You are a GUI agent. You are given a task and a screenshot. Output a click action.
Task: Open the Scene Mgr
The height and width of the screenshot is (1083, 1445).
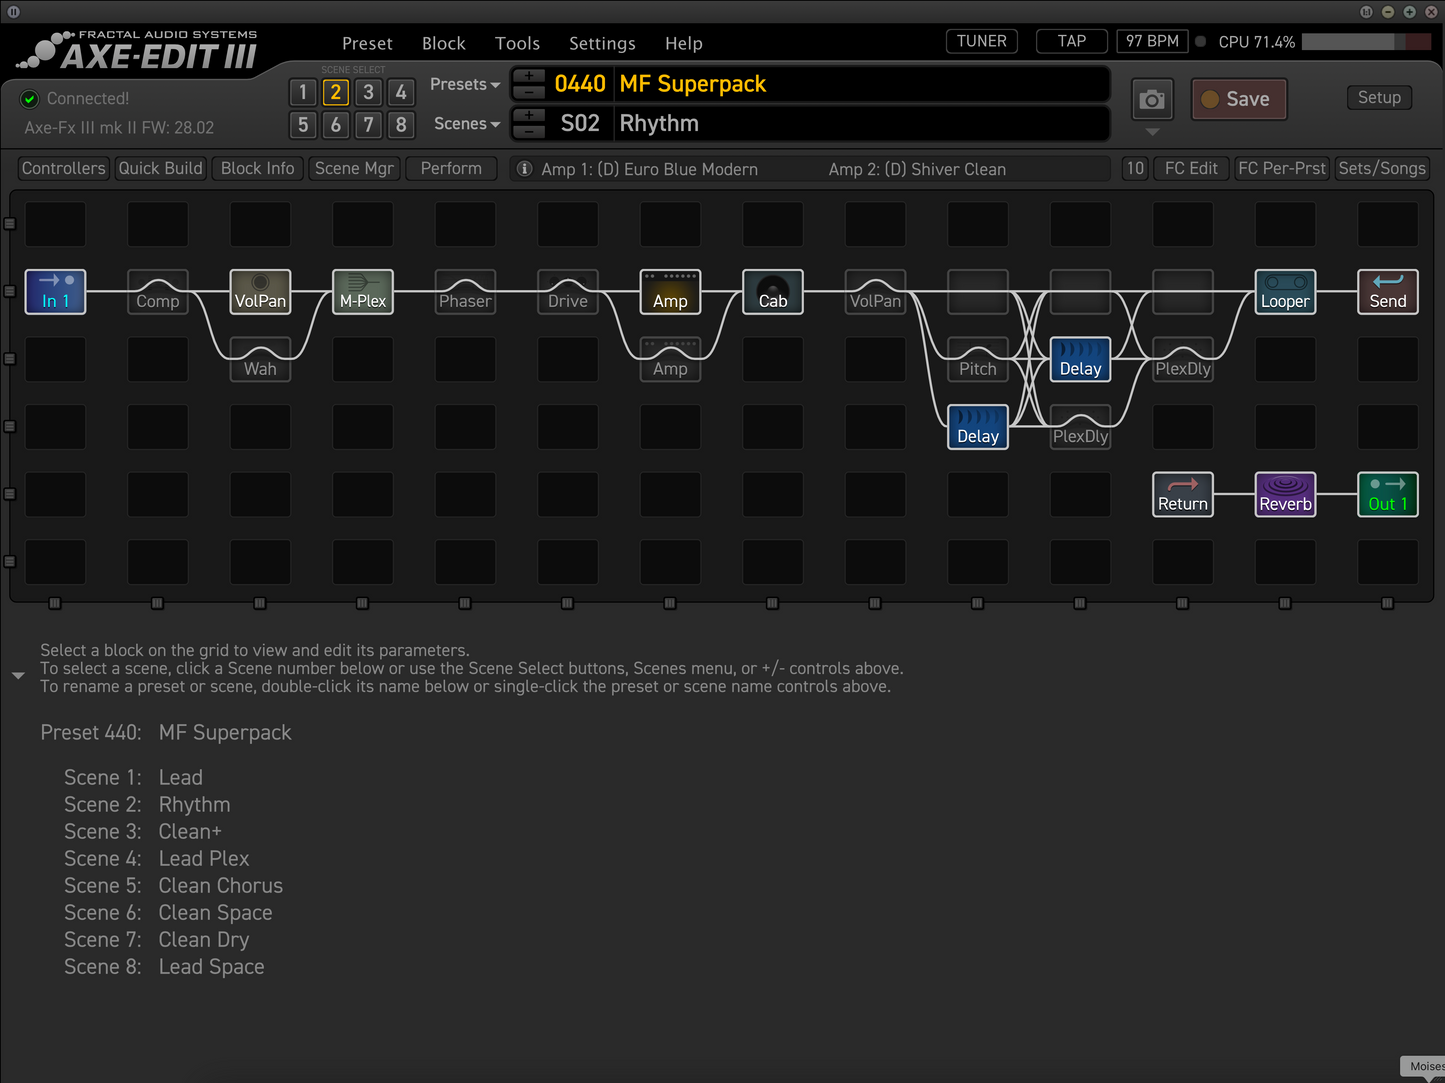tap(354, 168)
